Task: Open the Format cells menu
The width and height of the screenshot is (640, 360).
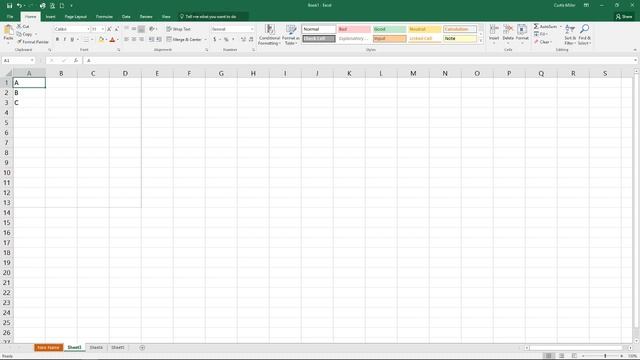Action: coord(522,34)
